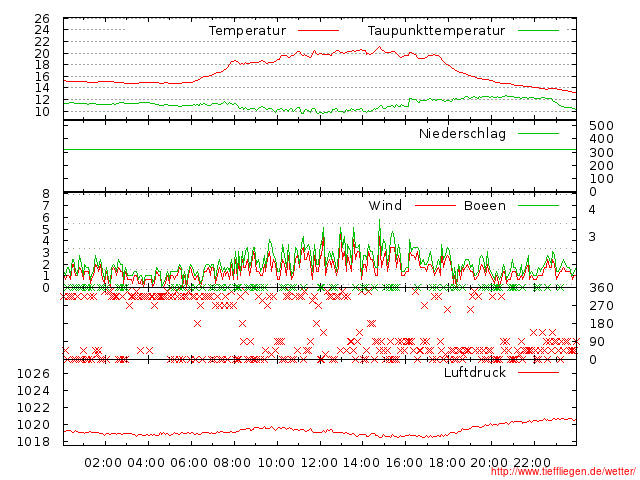Click the 14:00 time axis label

coord(361,463)
